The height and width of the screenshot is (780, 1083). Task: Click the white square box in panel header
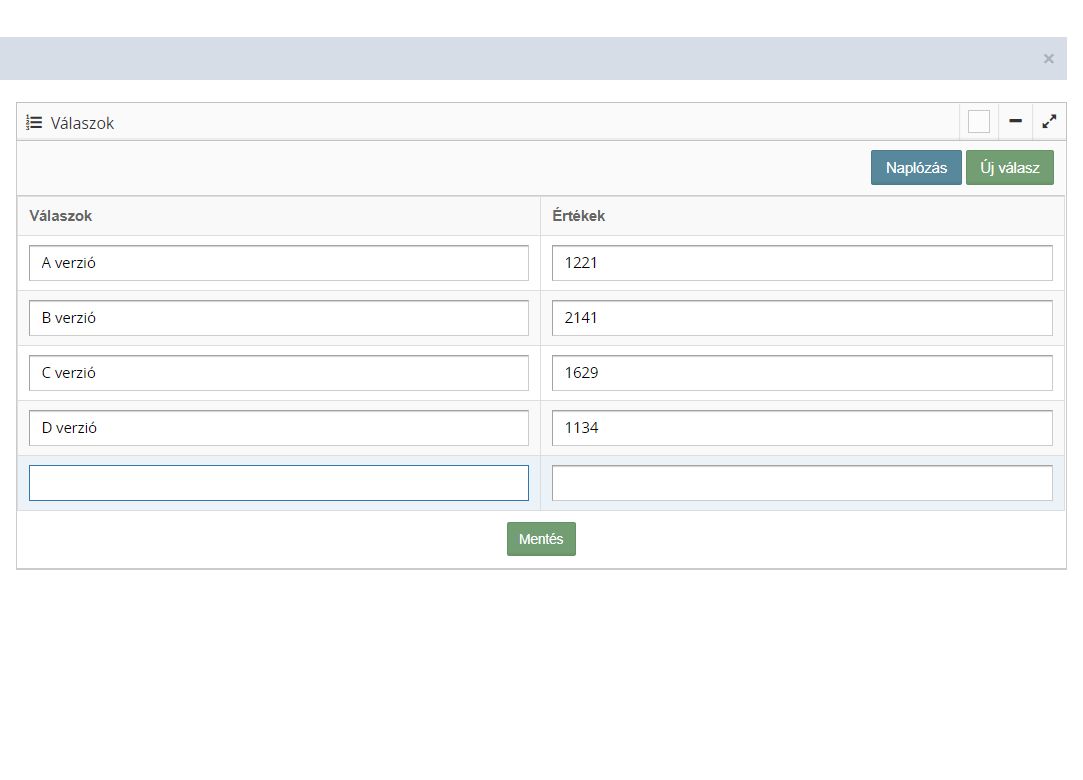978,122
